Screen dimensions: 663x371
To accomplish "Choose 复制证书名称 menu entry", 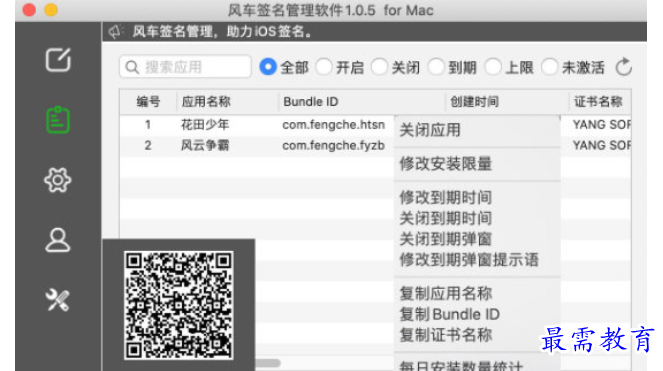I will tap(446, 335).
